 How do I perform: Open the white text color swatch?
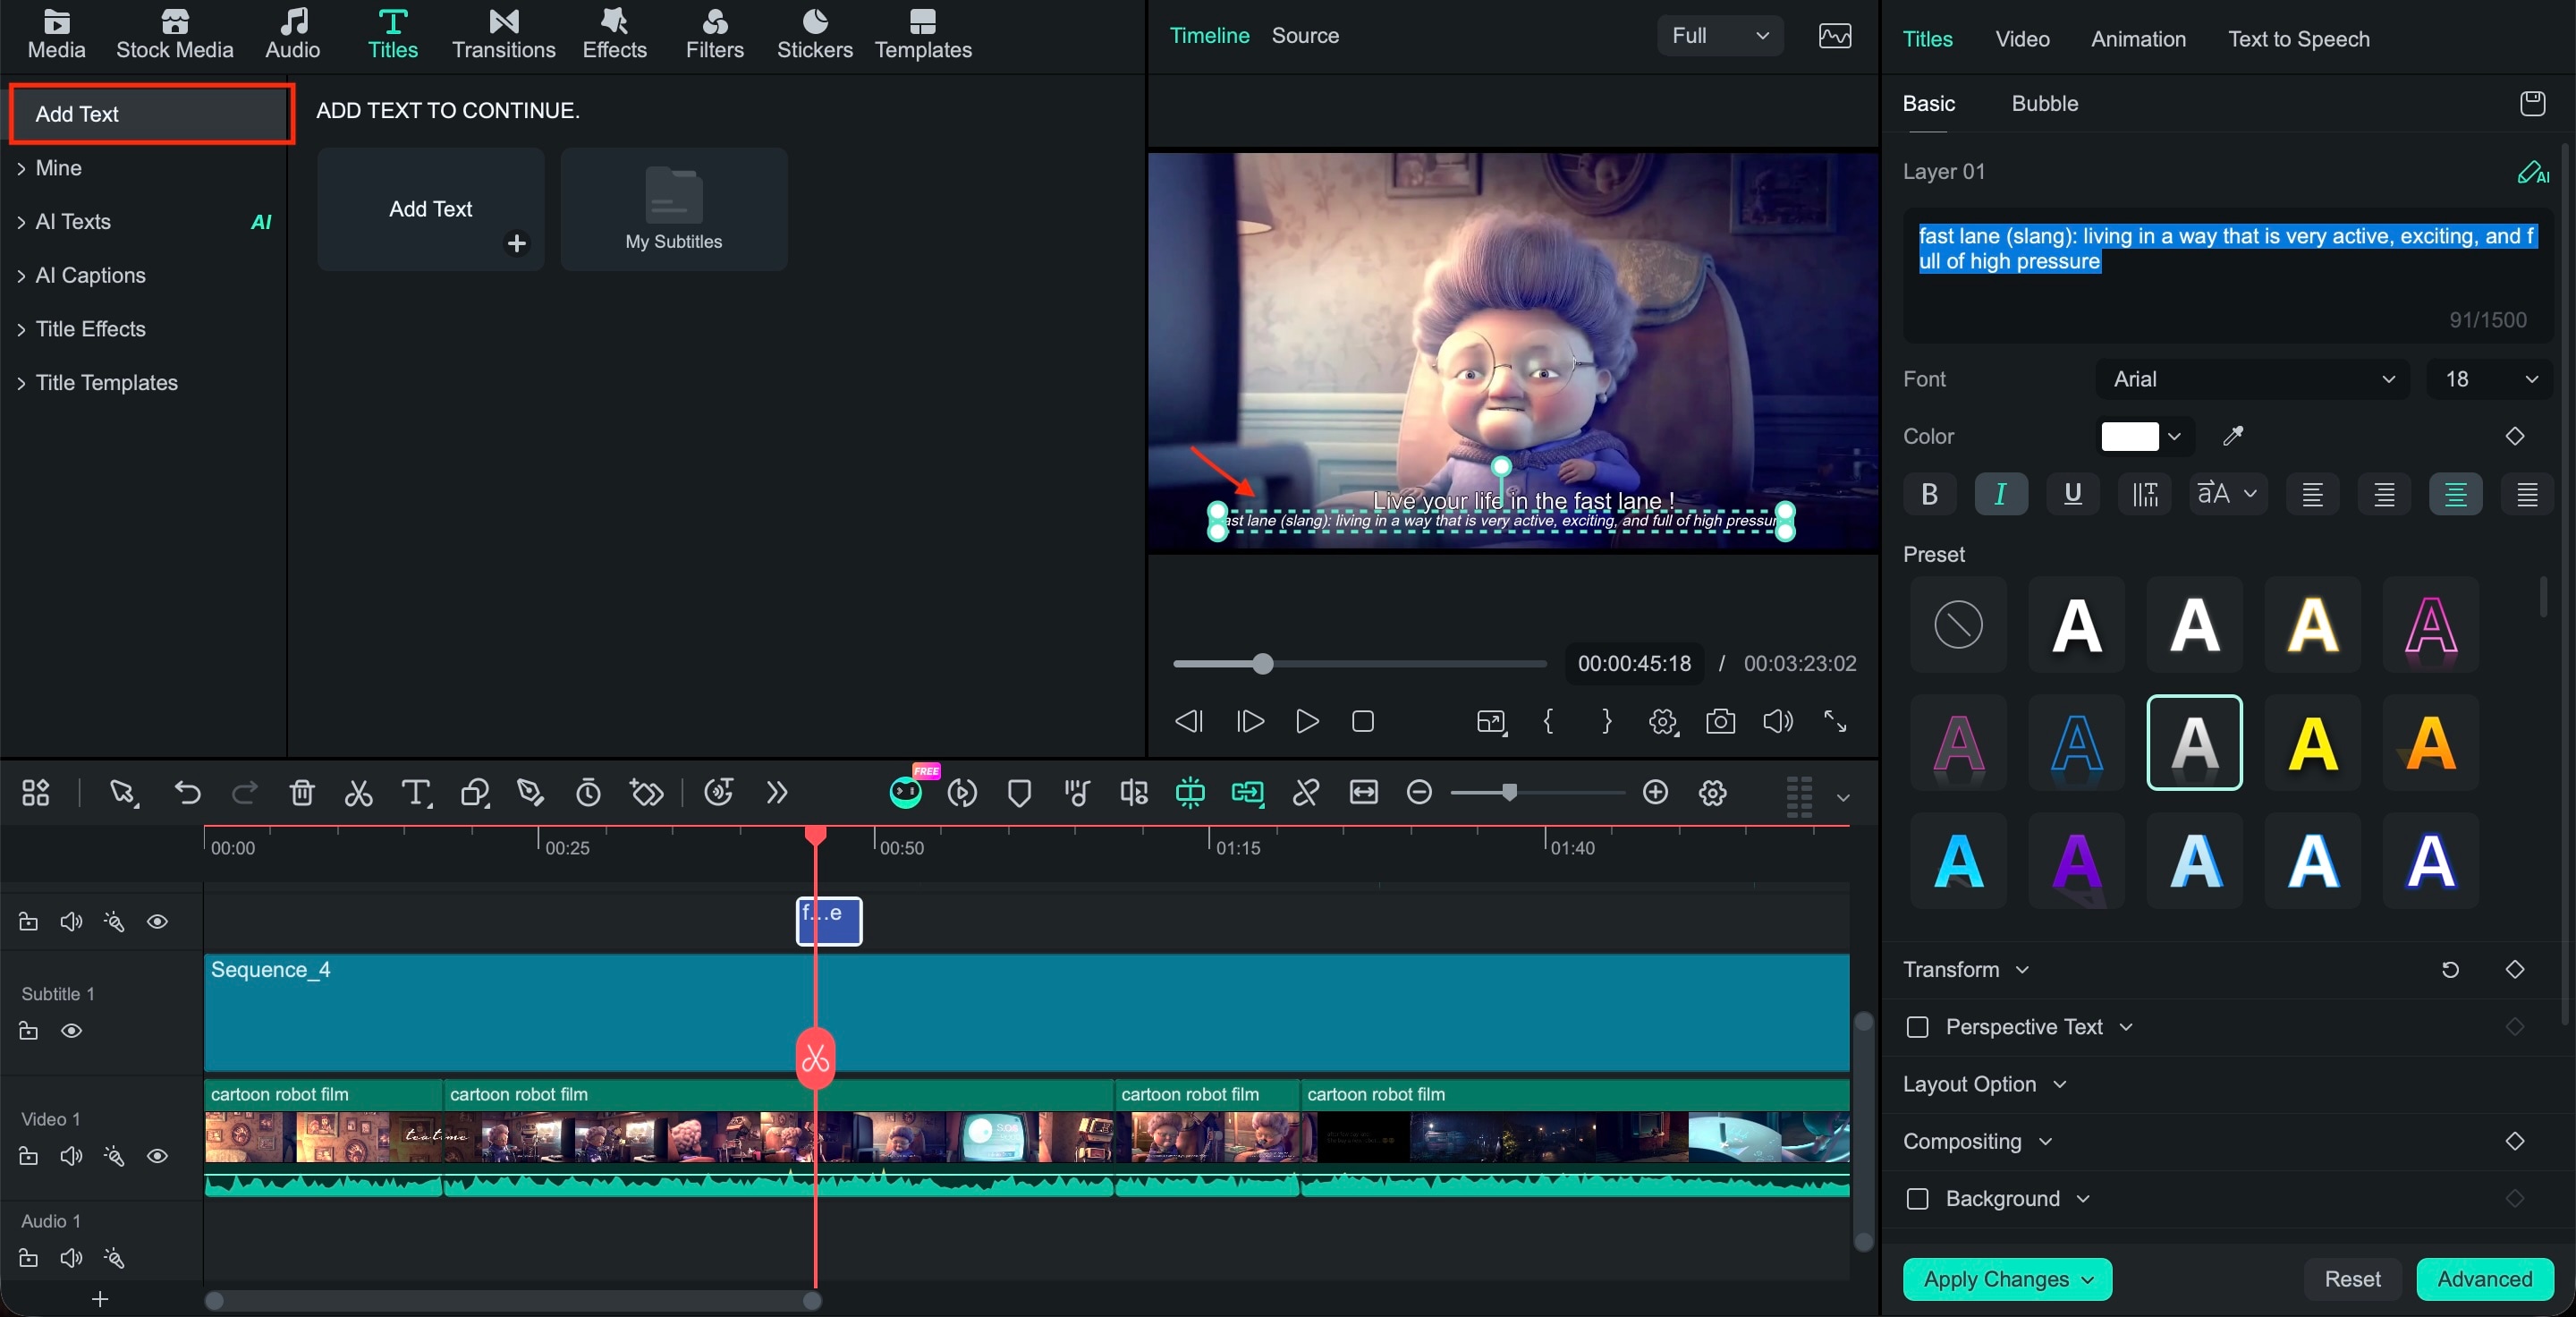(2129, 436)
